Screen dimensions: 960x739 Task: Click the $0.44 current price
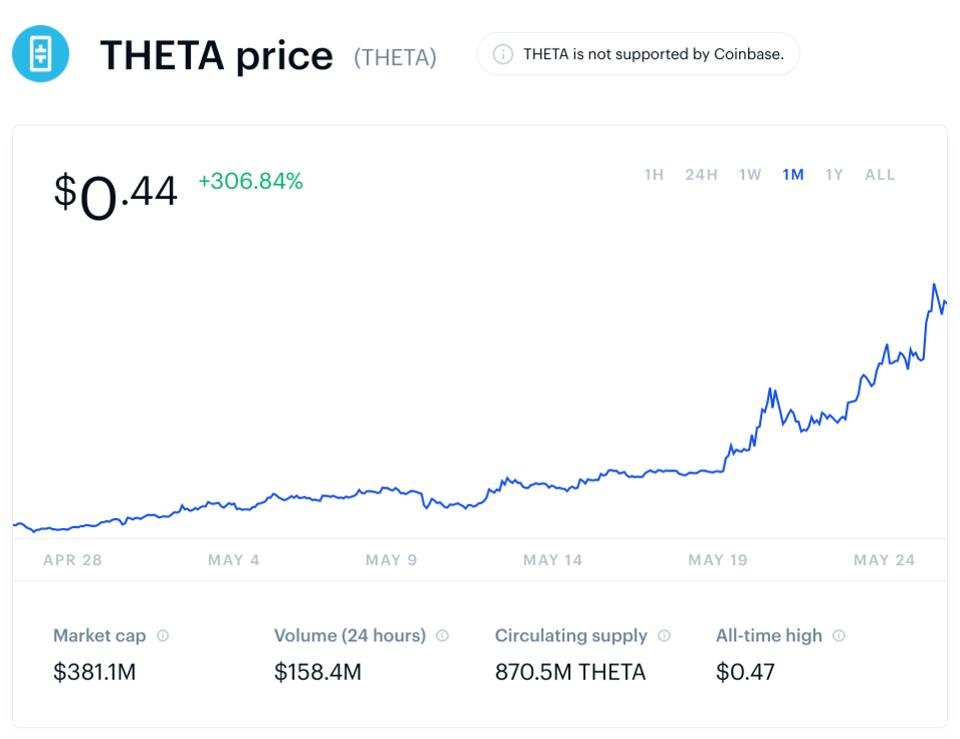116,195
